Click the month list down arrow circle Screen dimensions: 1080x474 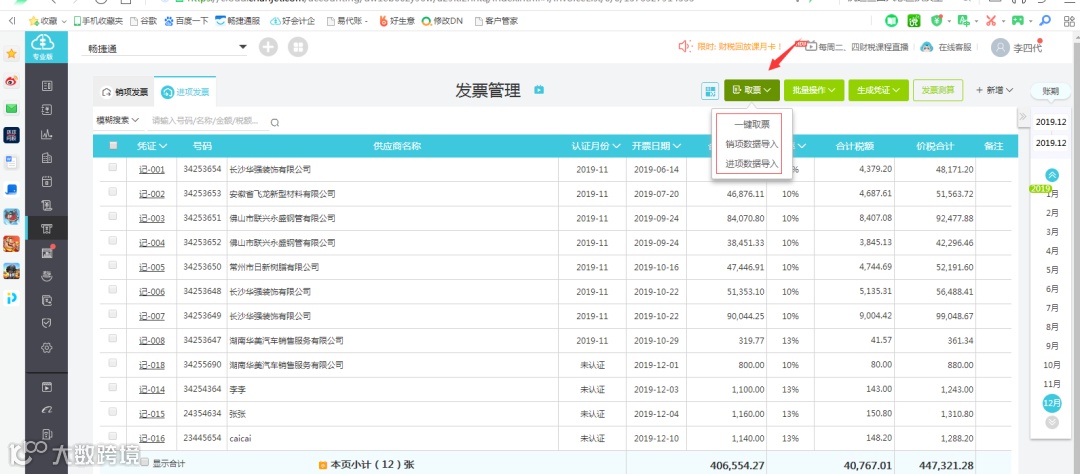pyautogui.click(x=1052, y=422)
